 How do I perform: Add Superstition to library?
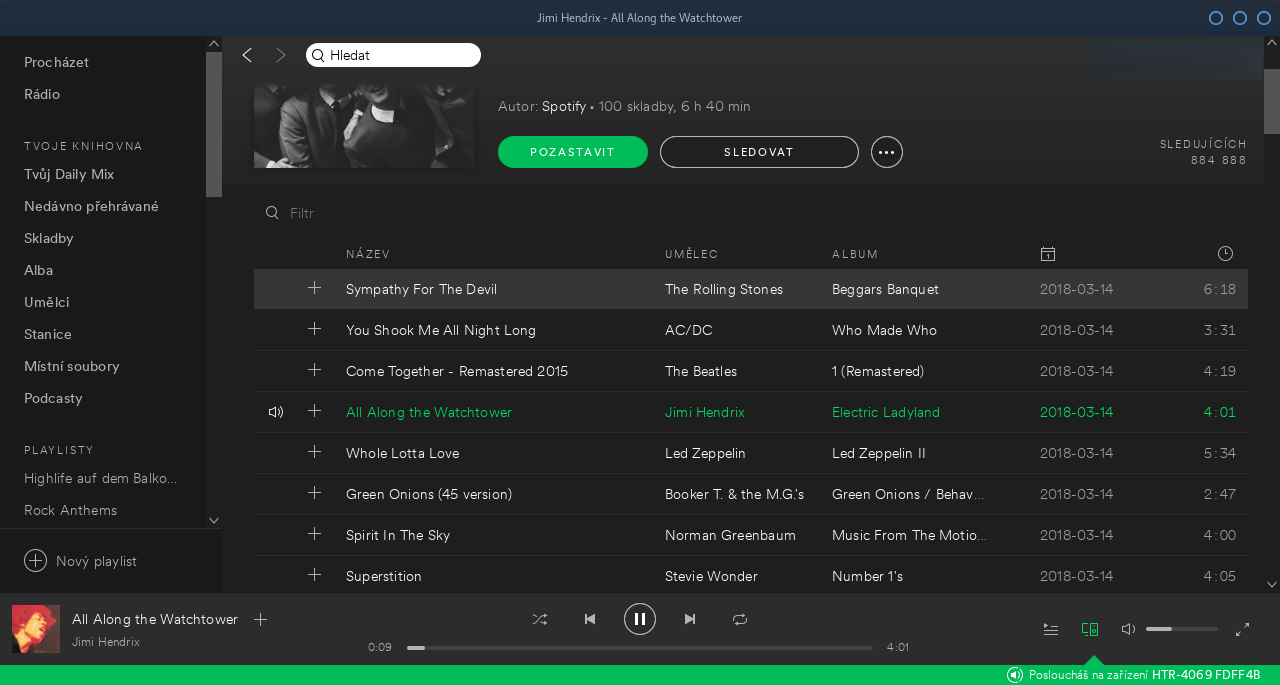click(x=315, y=575)
